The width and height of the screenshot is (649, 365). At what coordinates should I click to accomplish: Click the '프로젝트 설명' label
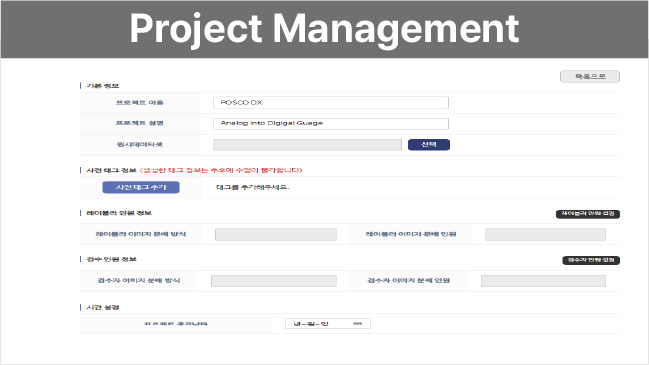click(139, 123)
